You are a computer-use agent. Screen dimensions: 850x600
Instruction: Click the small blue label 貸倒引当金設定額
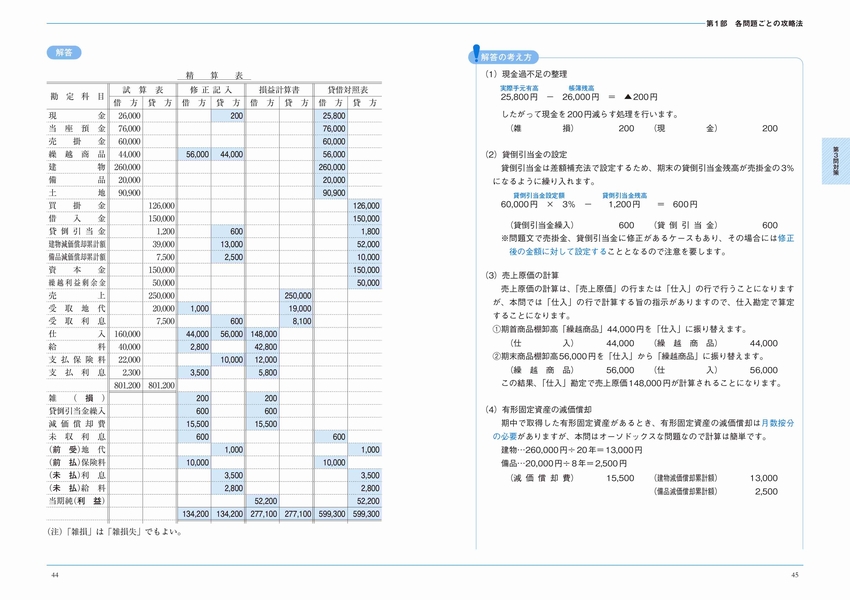click(x=539, y=195)
